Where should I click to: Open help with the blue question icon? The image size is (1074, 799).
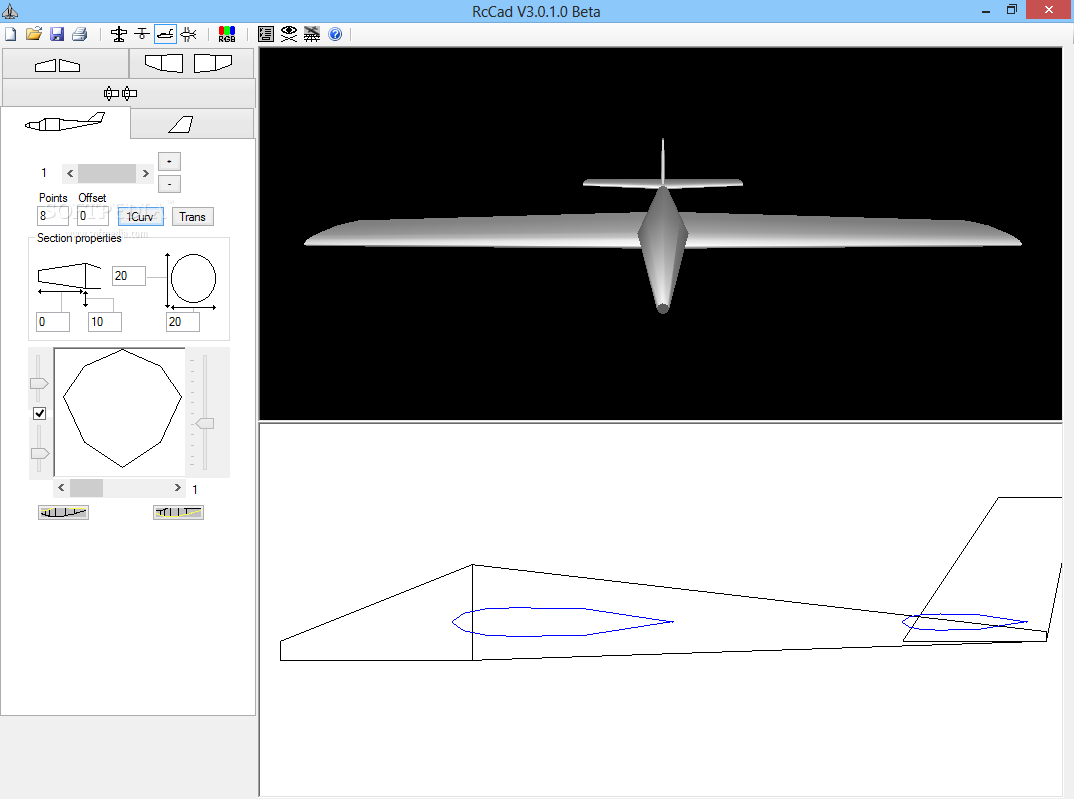pyautogui.click(x=335, y=34)
